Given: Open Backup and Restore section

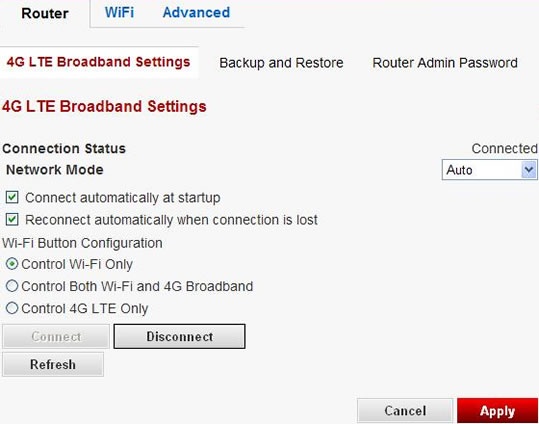Looking at the screenshot, I should coord(281,63).
